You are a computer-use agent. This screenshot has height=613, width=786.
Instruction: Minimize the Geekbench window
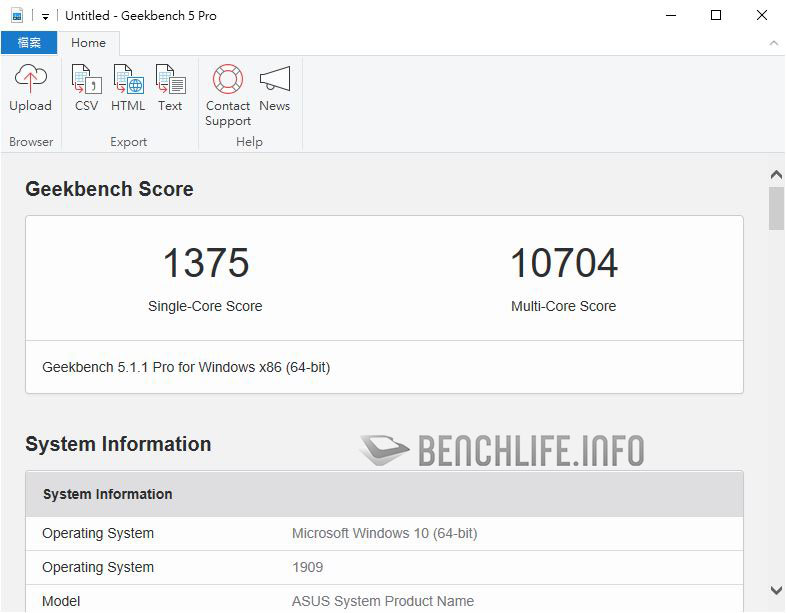click(x=671, y=16)
